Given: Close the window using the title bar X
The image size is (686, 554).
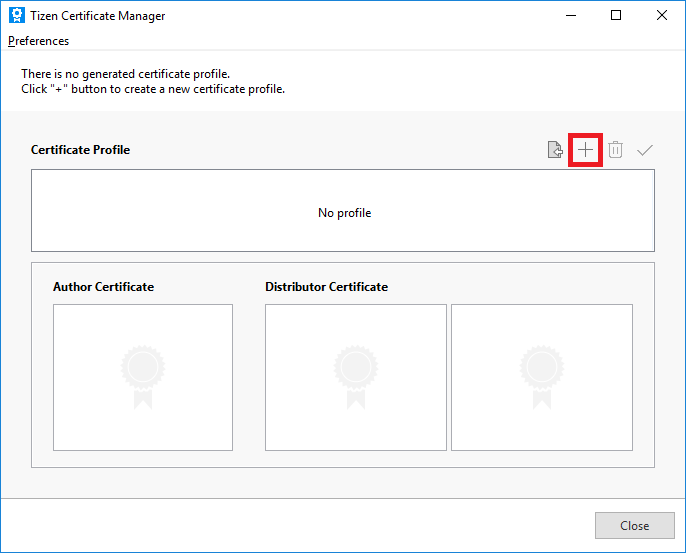Looking at the screenshot, I should [661, 16].
